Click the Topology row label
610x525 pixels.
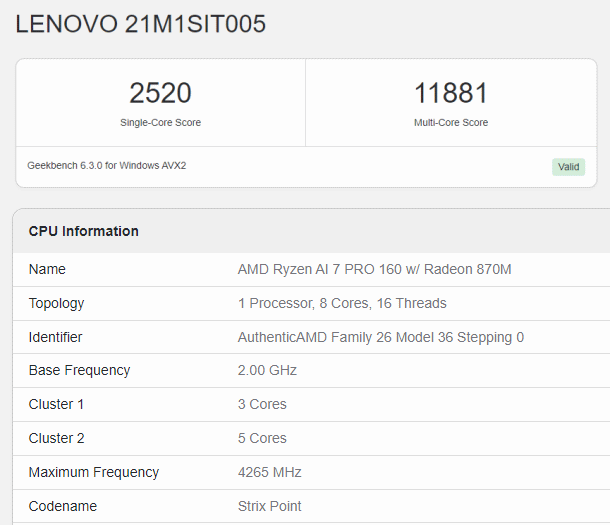click(x=56, y=303)
